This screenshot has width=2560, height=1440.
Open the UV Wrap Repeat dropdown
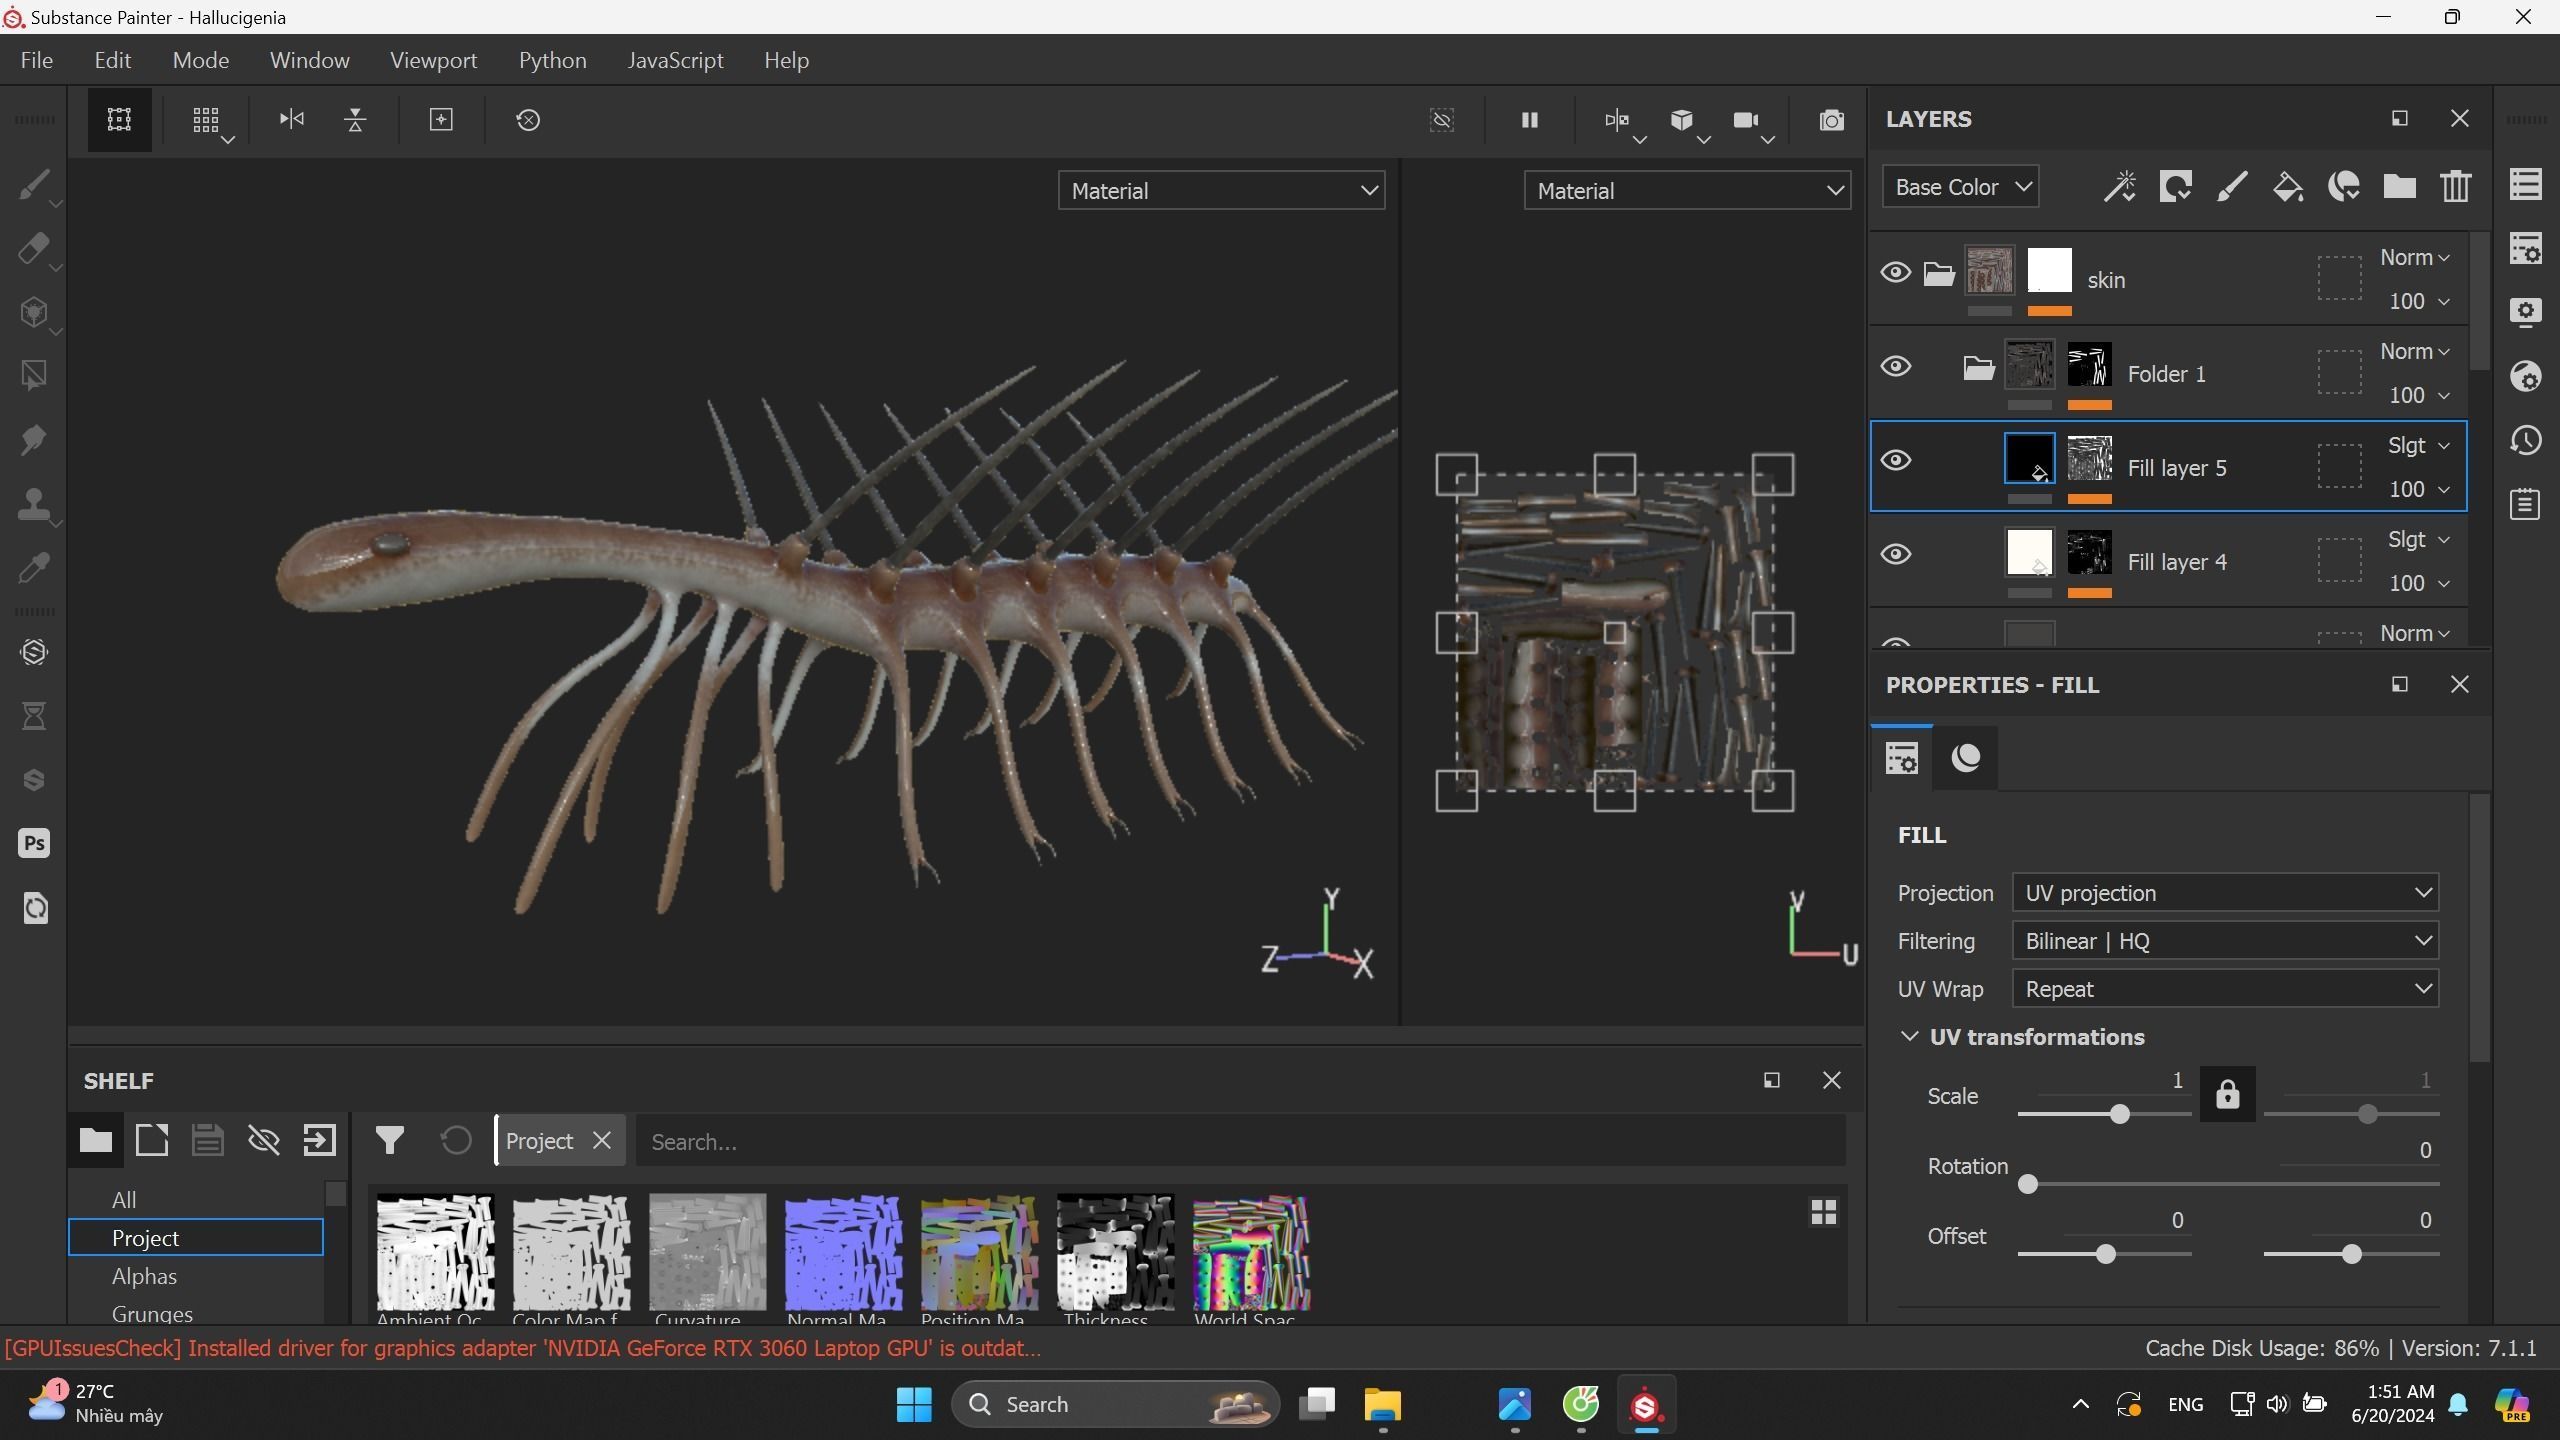point(2225,988)
